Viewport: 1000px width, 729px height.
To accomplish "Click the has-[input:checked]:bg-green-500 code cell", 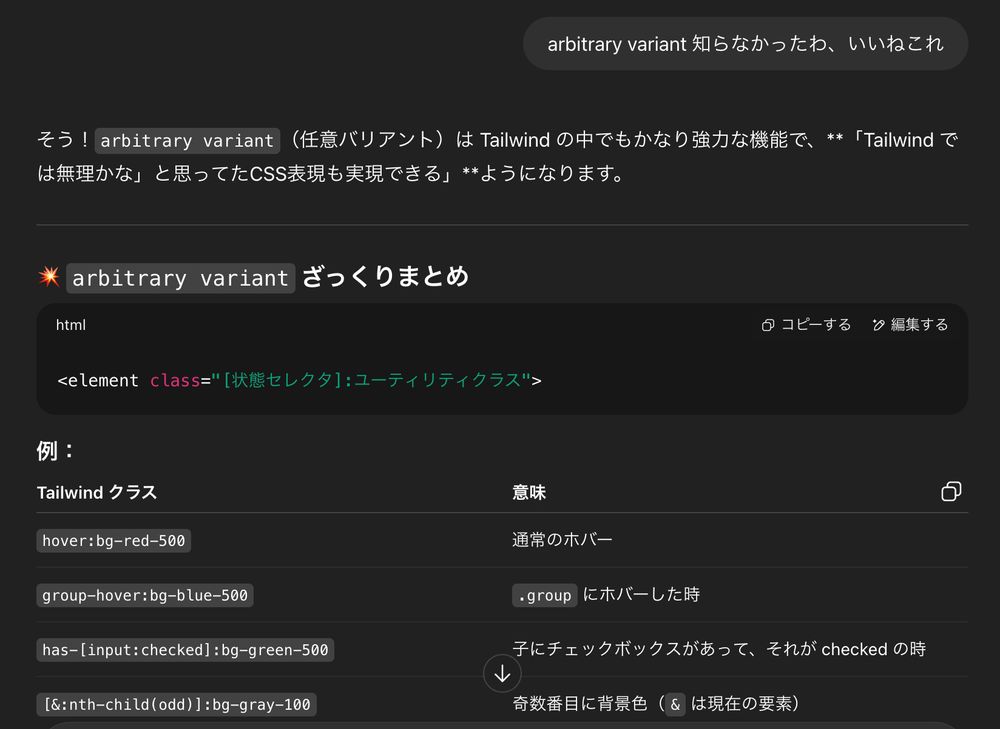I will coord(185,650).
